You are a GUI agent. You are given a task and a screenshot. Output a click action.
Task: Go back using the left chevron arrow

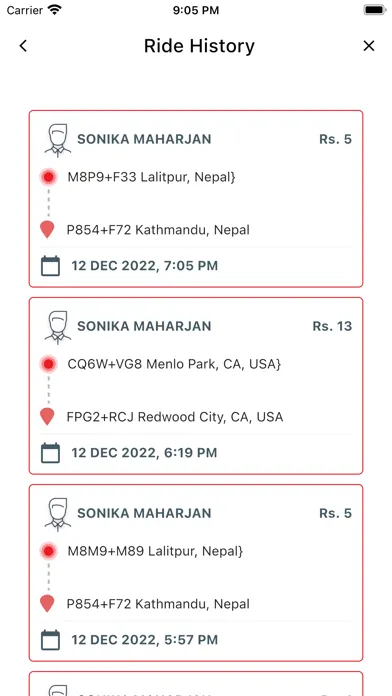point(23,46)
